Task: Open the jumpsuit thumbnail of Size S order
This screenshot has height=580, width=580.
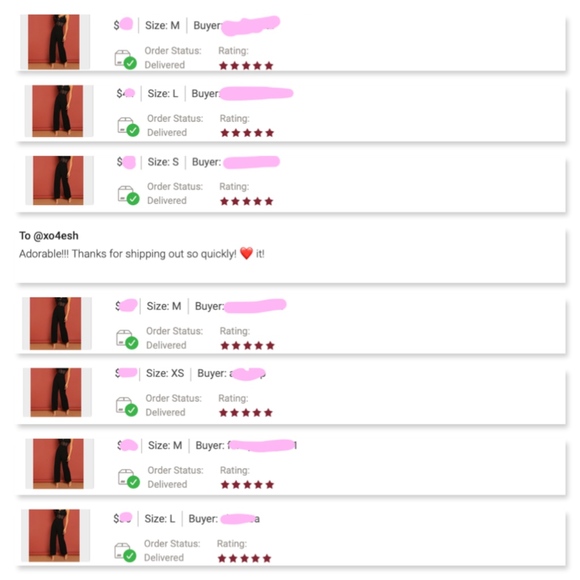Action: pyautogui.click(x=58, y=180)
